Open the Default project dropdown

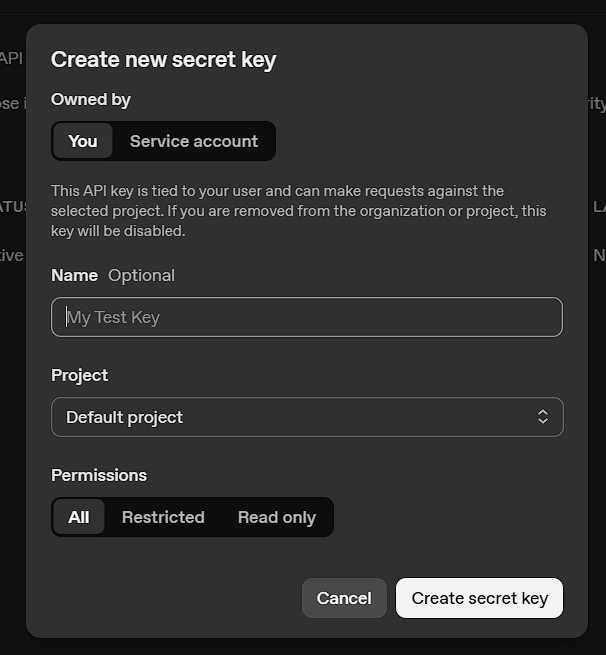tap(307, 417)
